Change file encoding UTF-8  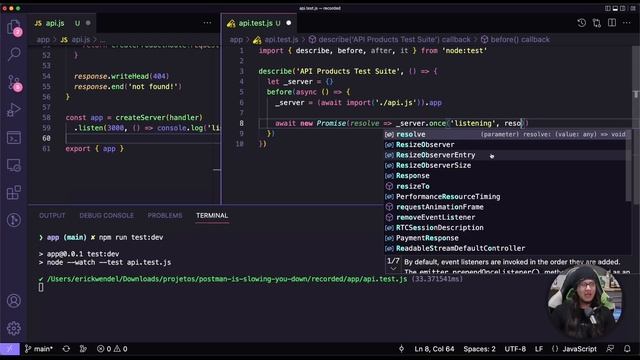pyautogui.click(x=515, y=349)
